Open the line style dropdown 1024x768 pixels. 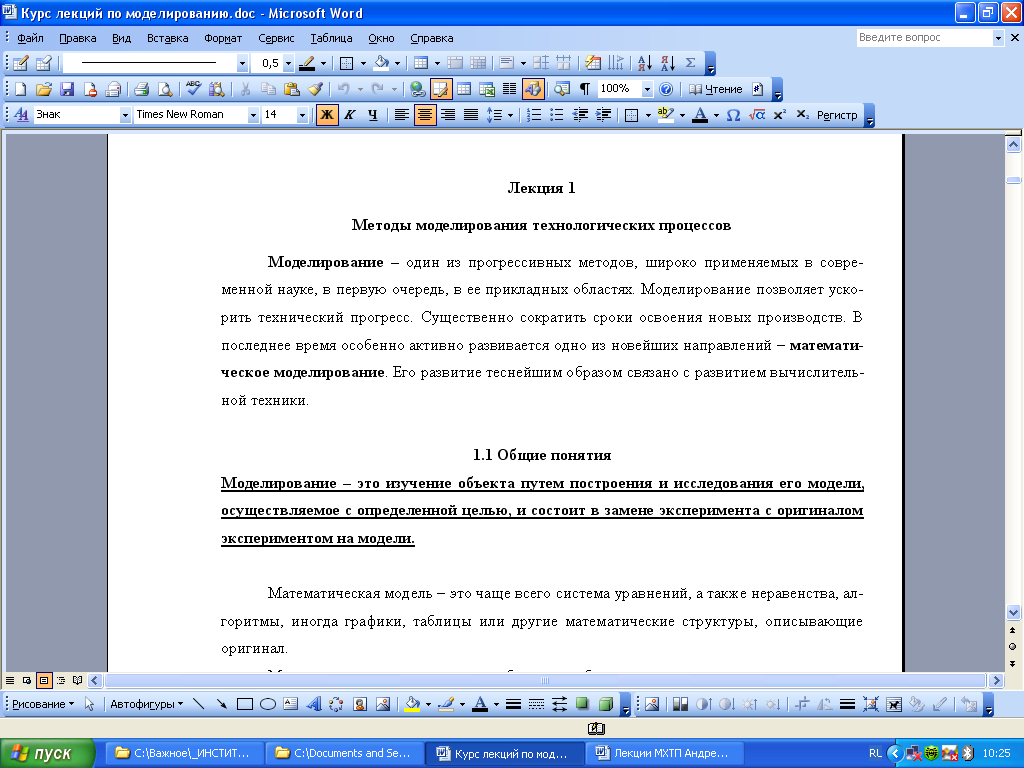(242, 63)
